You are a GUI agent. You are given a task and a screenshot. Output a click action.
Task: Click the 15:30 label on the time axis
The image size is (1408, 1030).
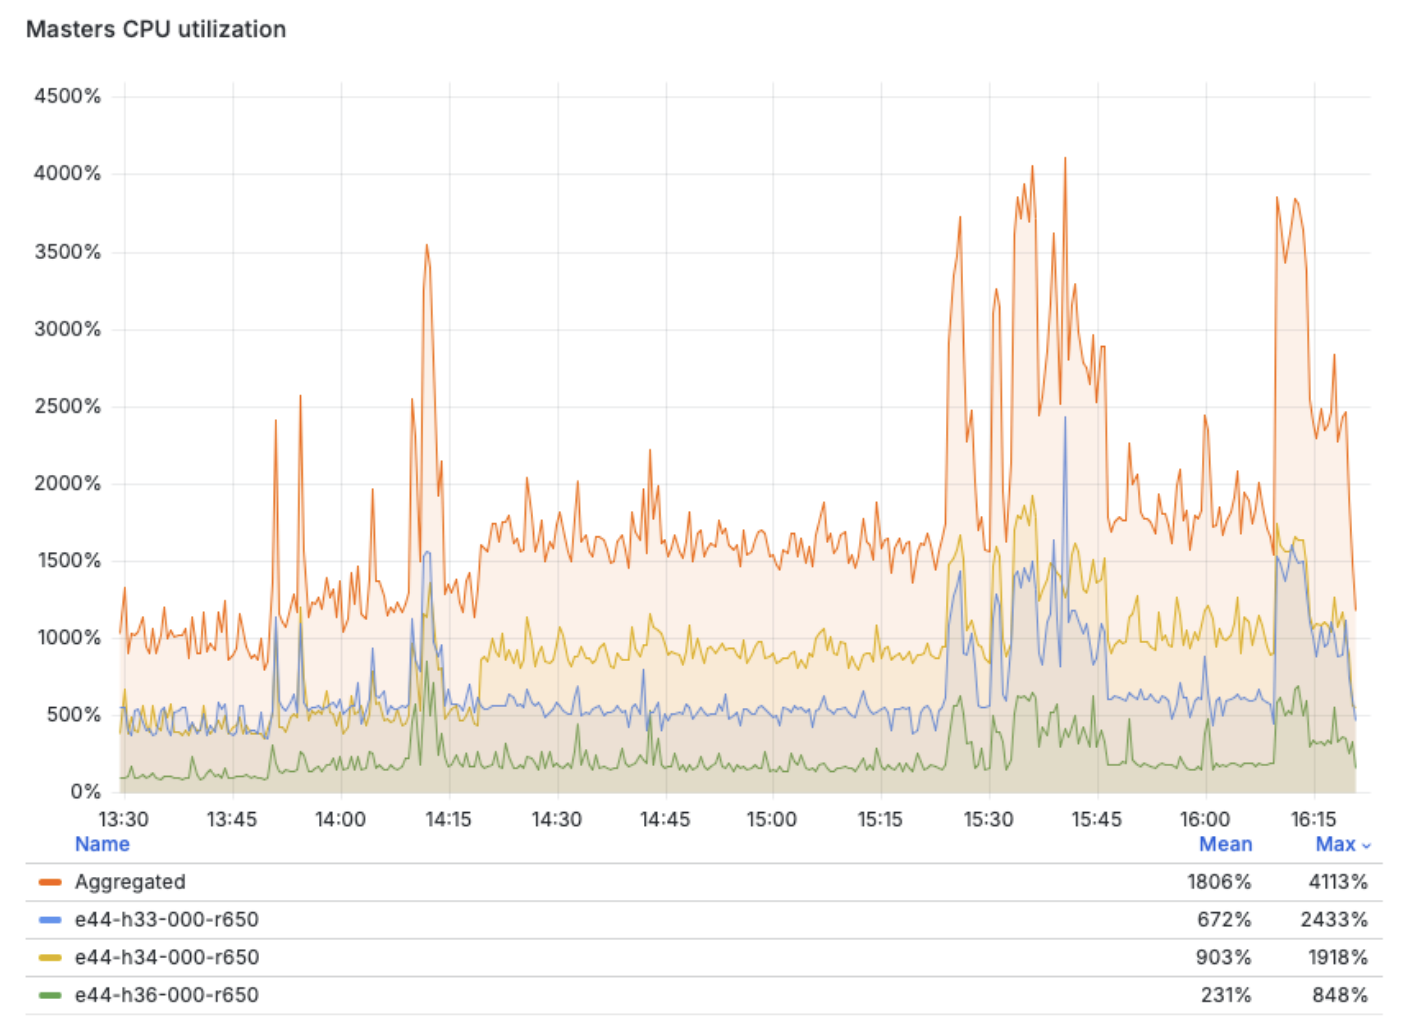coord(988,820)
